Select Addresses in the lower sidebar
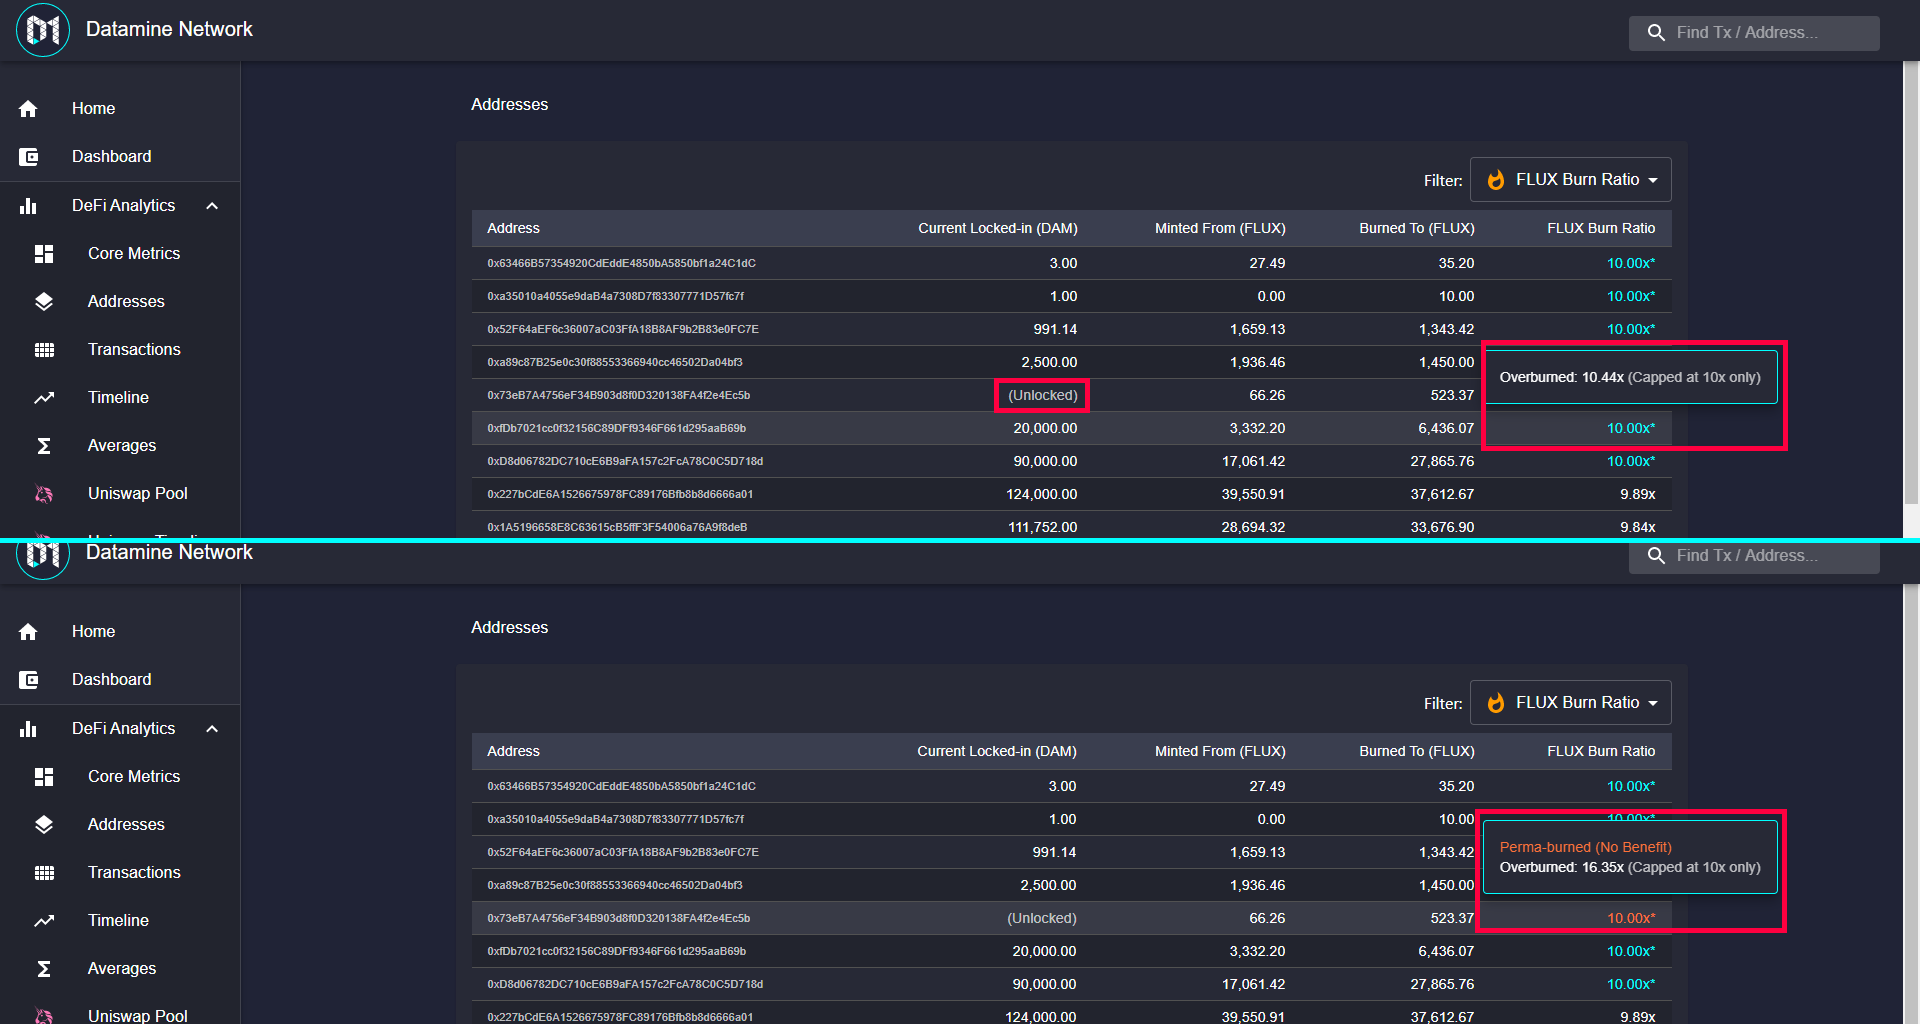Image resolution: width=1920 pixels, height=1024 pixels. point(120,825)
